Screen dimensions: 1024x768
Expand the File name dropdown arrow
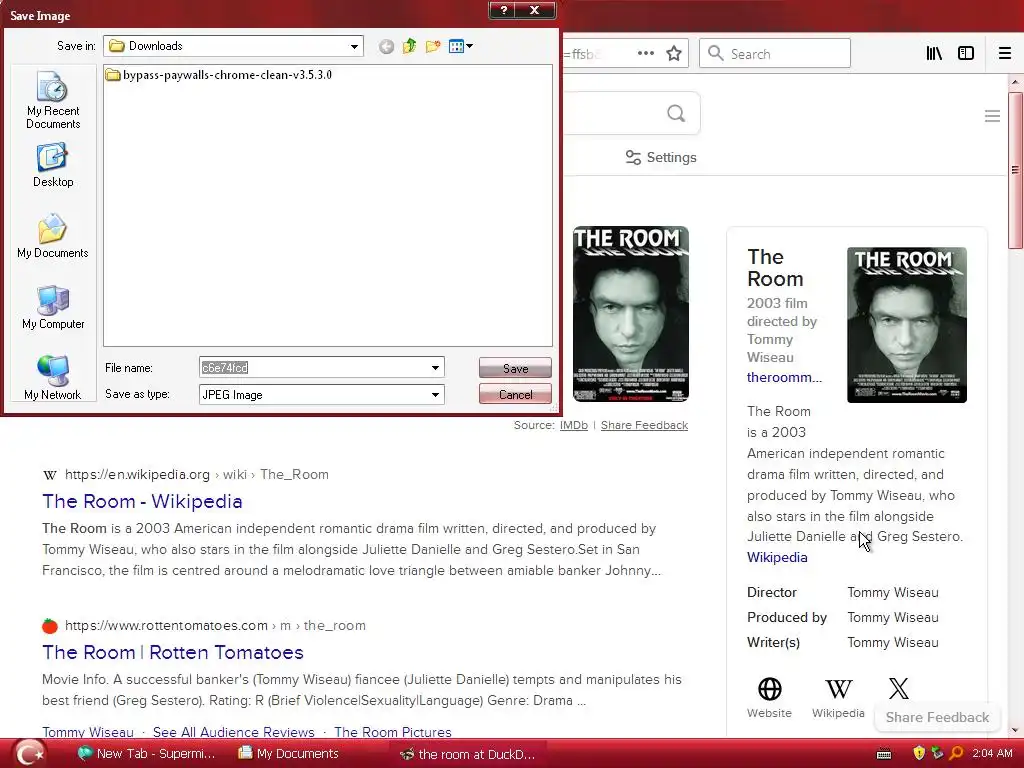[x=436, y=368]
